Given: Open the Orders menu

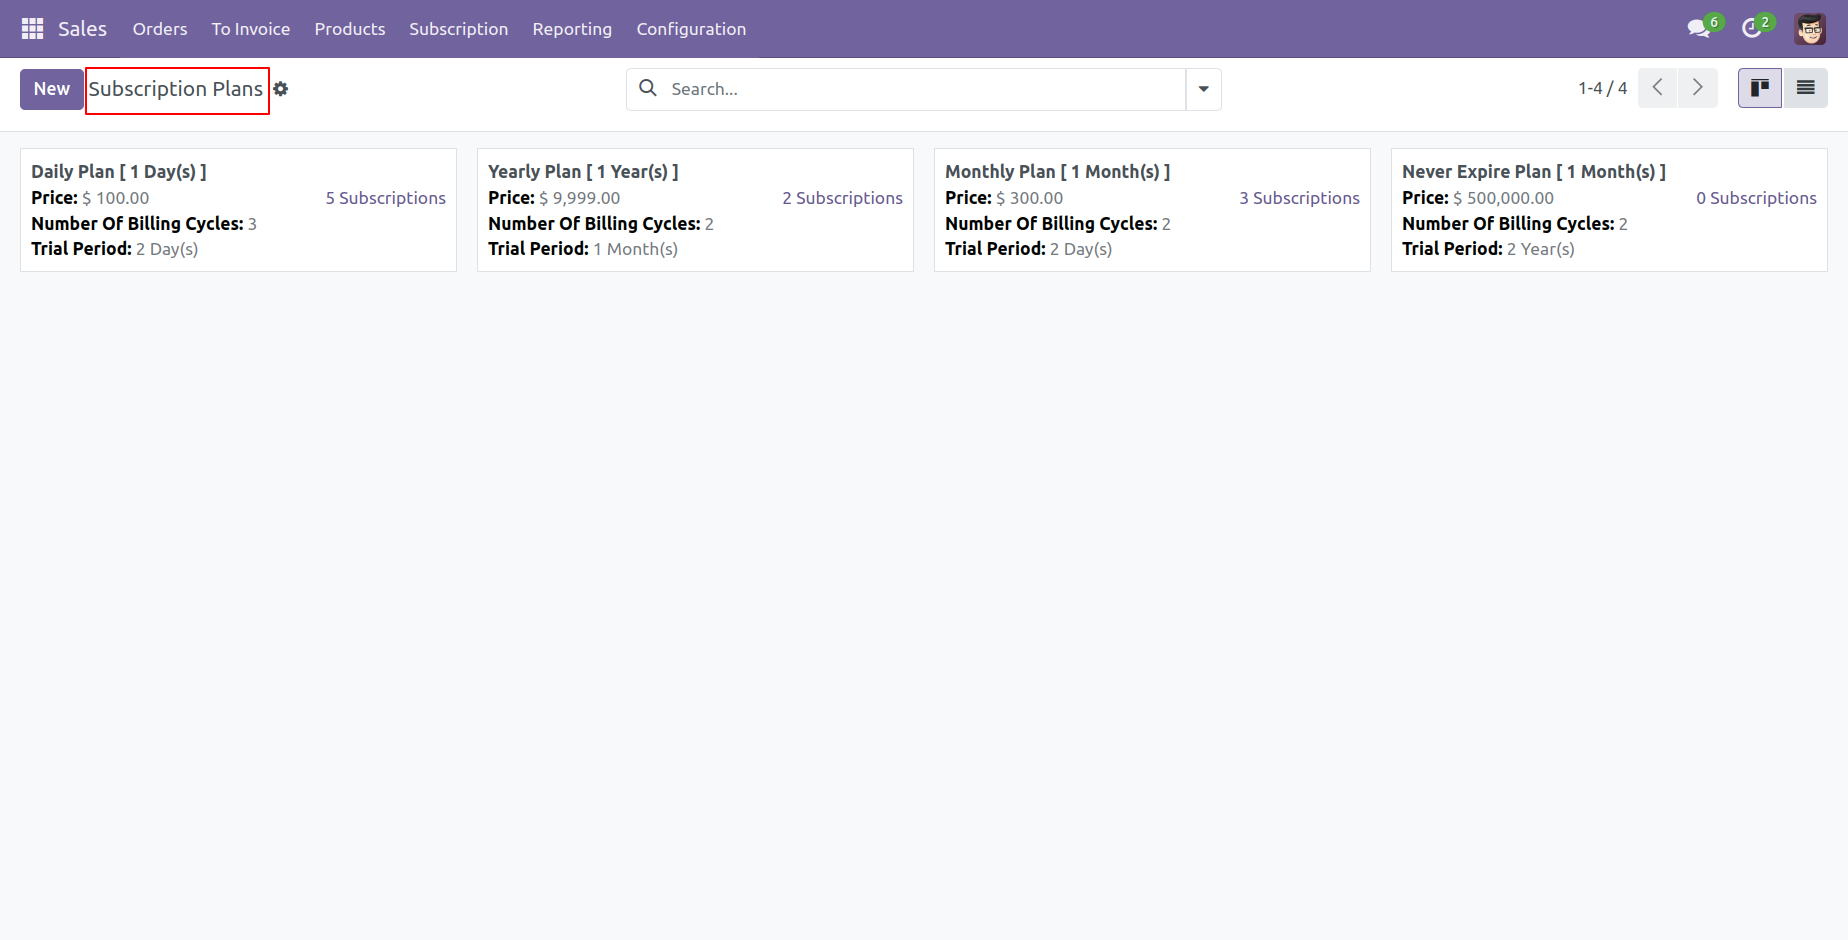Looking at the screenshot, I should click(x=160, y=29).
